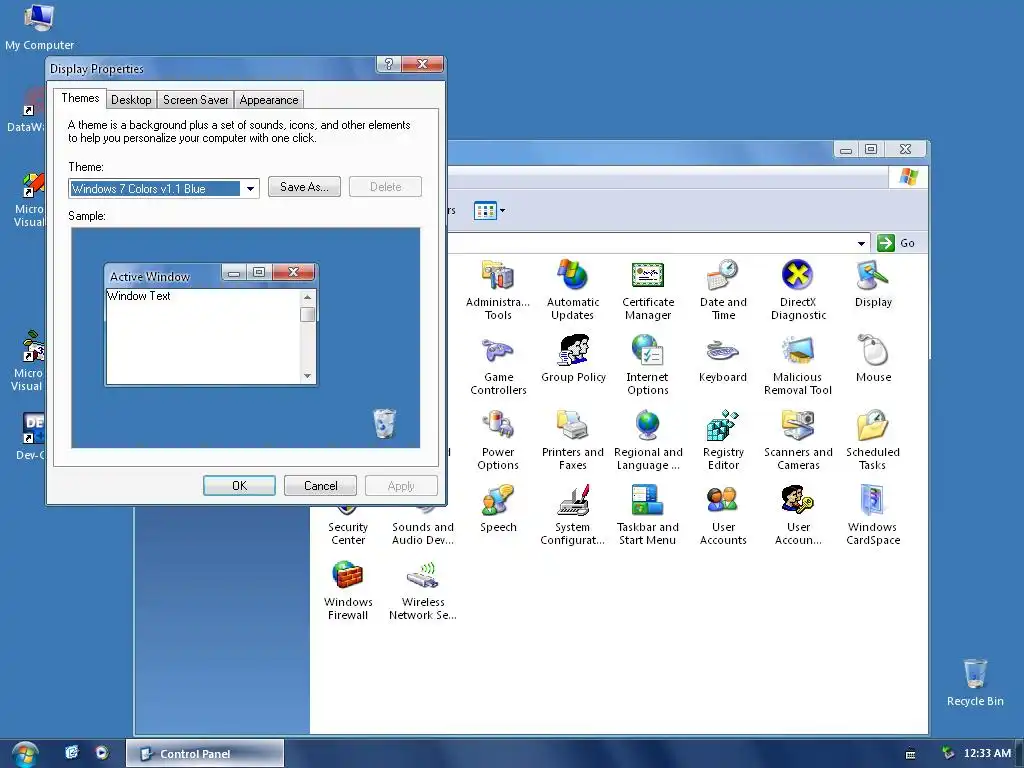Viewport: 1024px width, 768px height.
Task: Click sample preview scrollbar down arrow
Action: pos(308,376)
